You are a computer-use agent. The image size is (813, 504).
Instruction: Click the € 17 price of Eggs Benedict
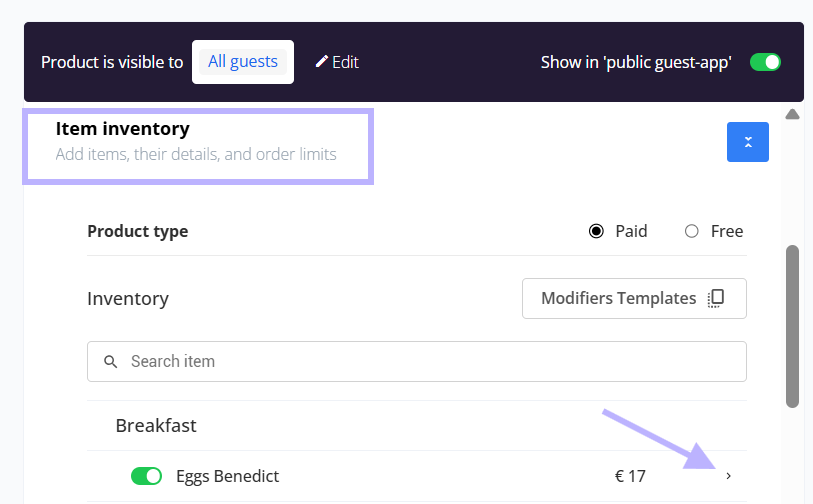630,476
